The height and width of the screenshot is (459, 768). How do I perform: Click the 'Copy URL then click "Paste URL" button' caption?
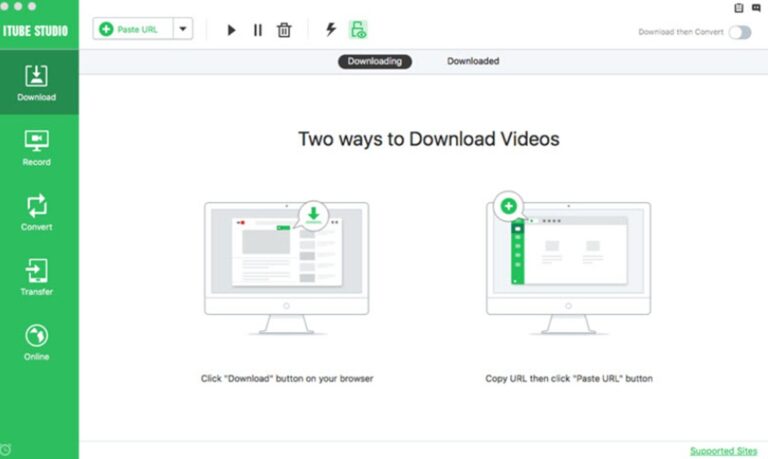click(569, 379)
